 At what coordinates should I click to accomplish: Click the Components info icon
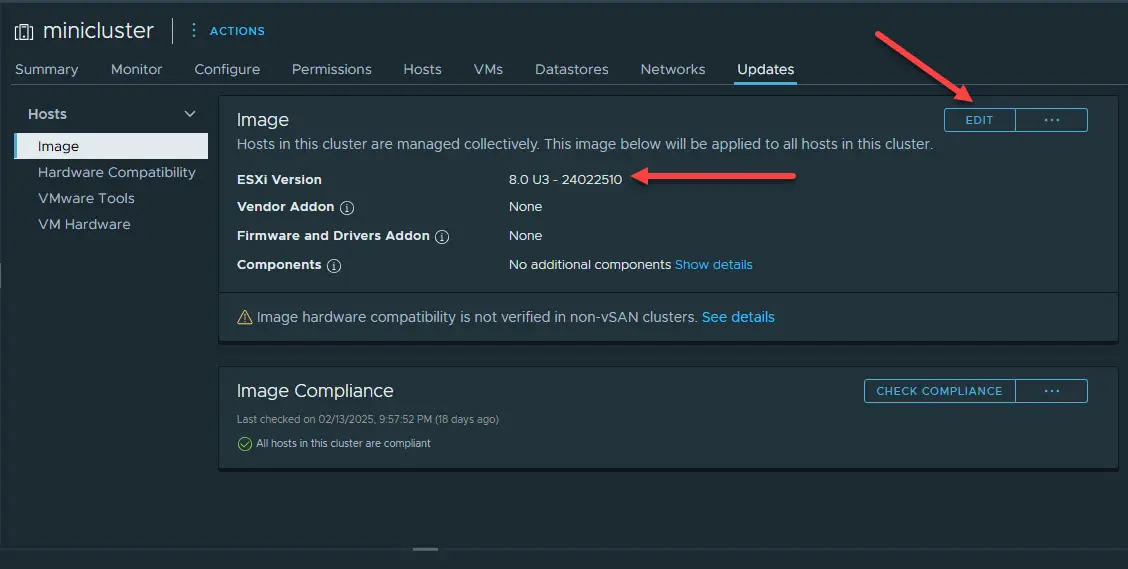coord(334,265)
